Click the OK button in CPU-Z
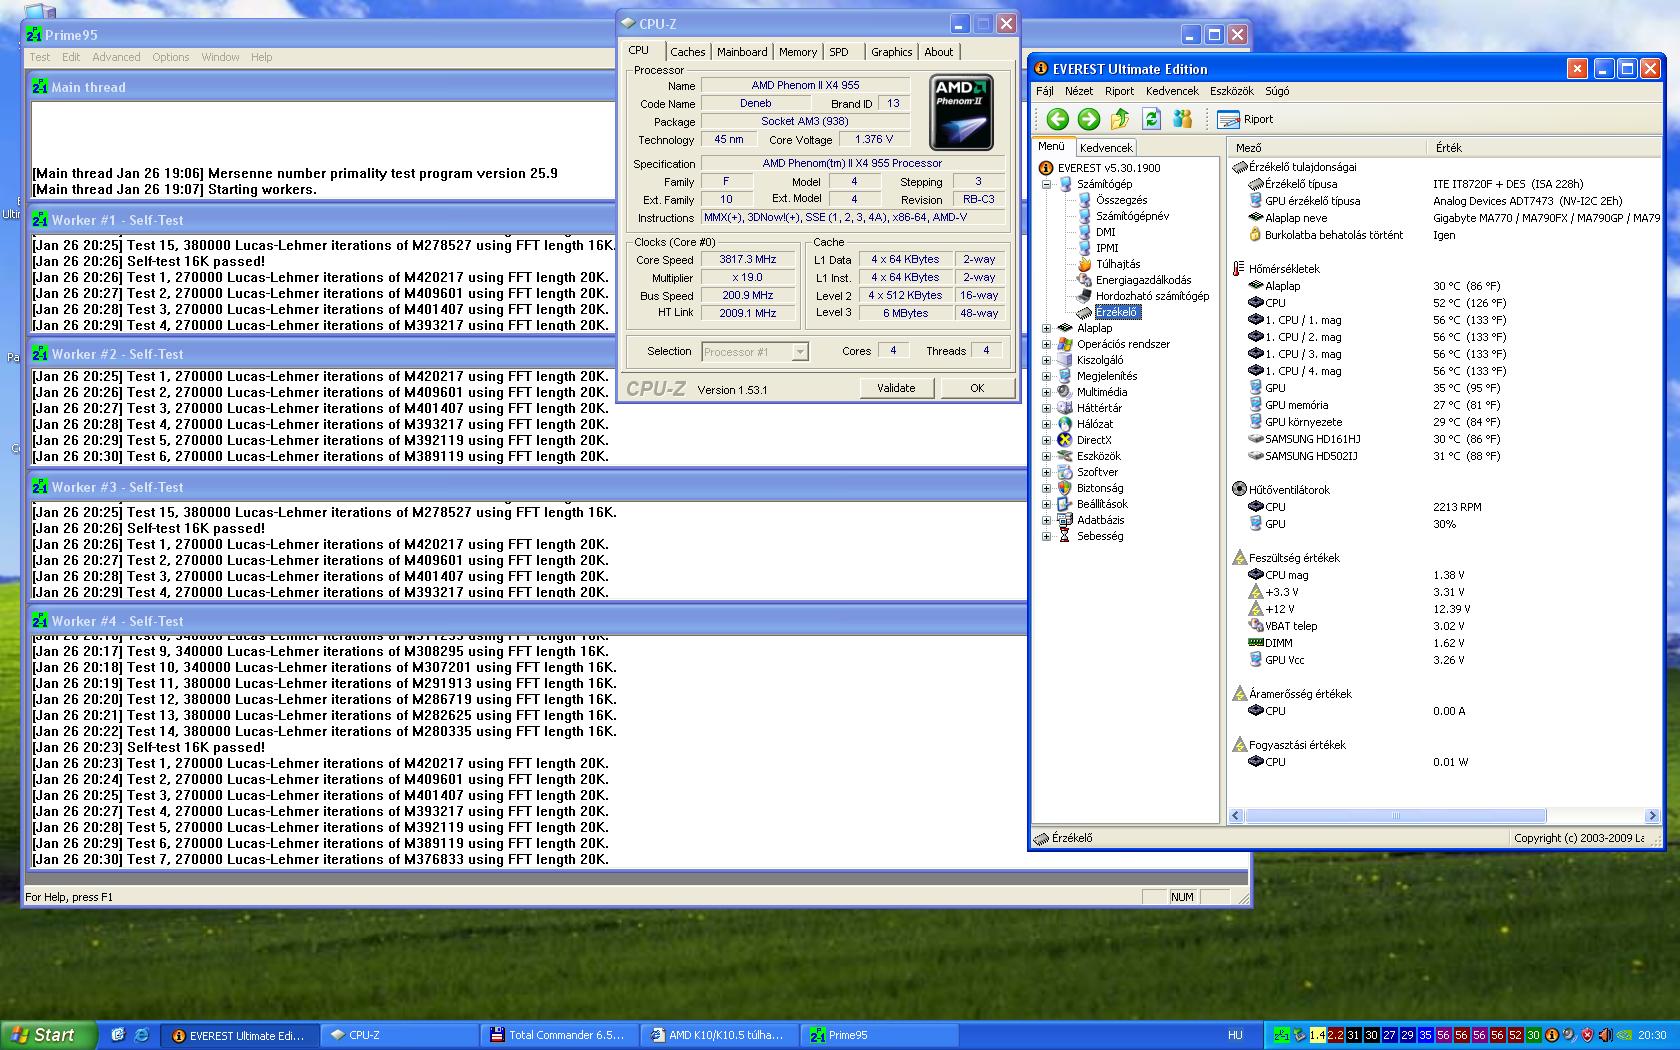This screenshot has height=1050, width=1680. click(x=977, y=388)
